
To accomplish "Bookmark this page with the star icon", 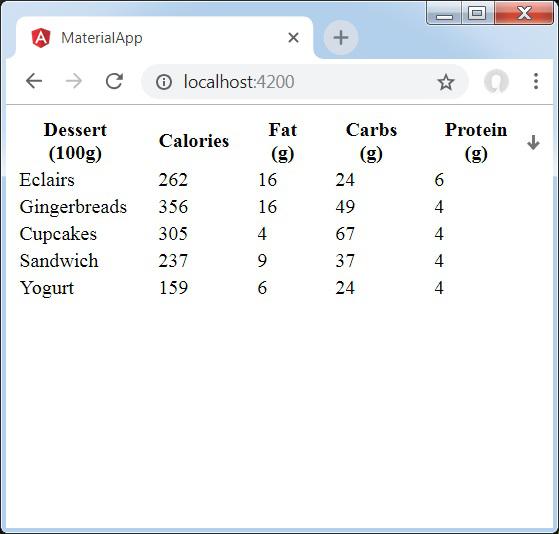I will coord(446,82).
